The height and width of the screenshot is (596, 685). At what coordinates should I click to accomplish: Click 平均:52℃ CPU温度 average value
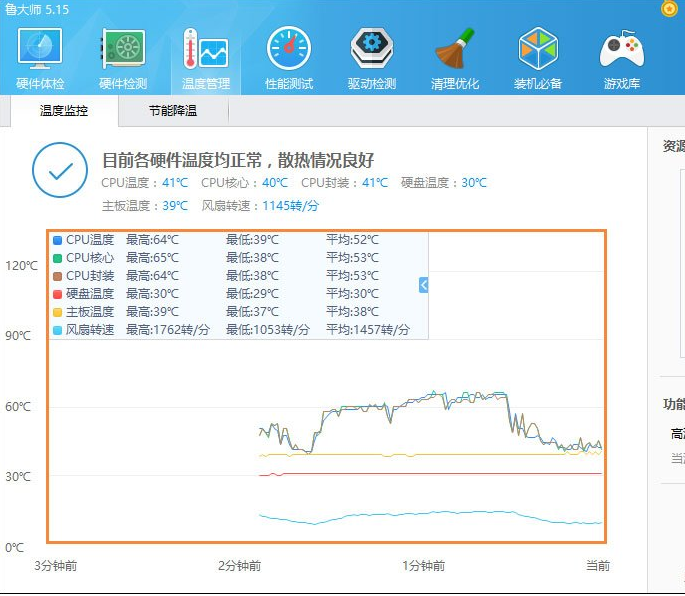click(x=352, y=240)
